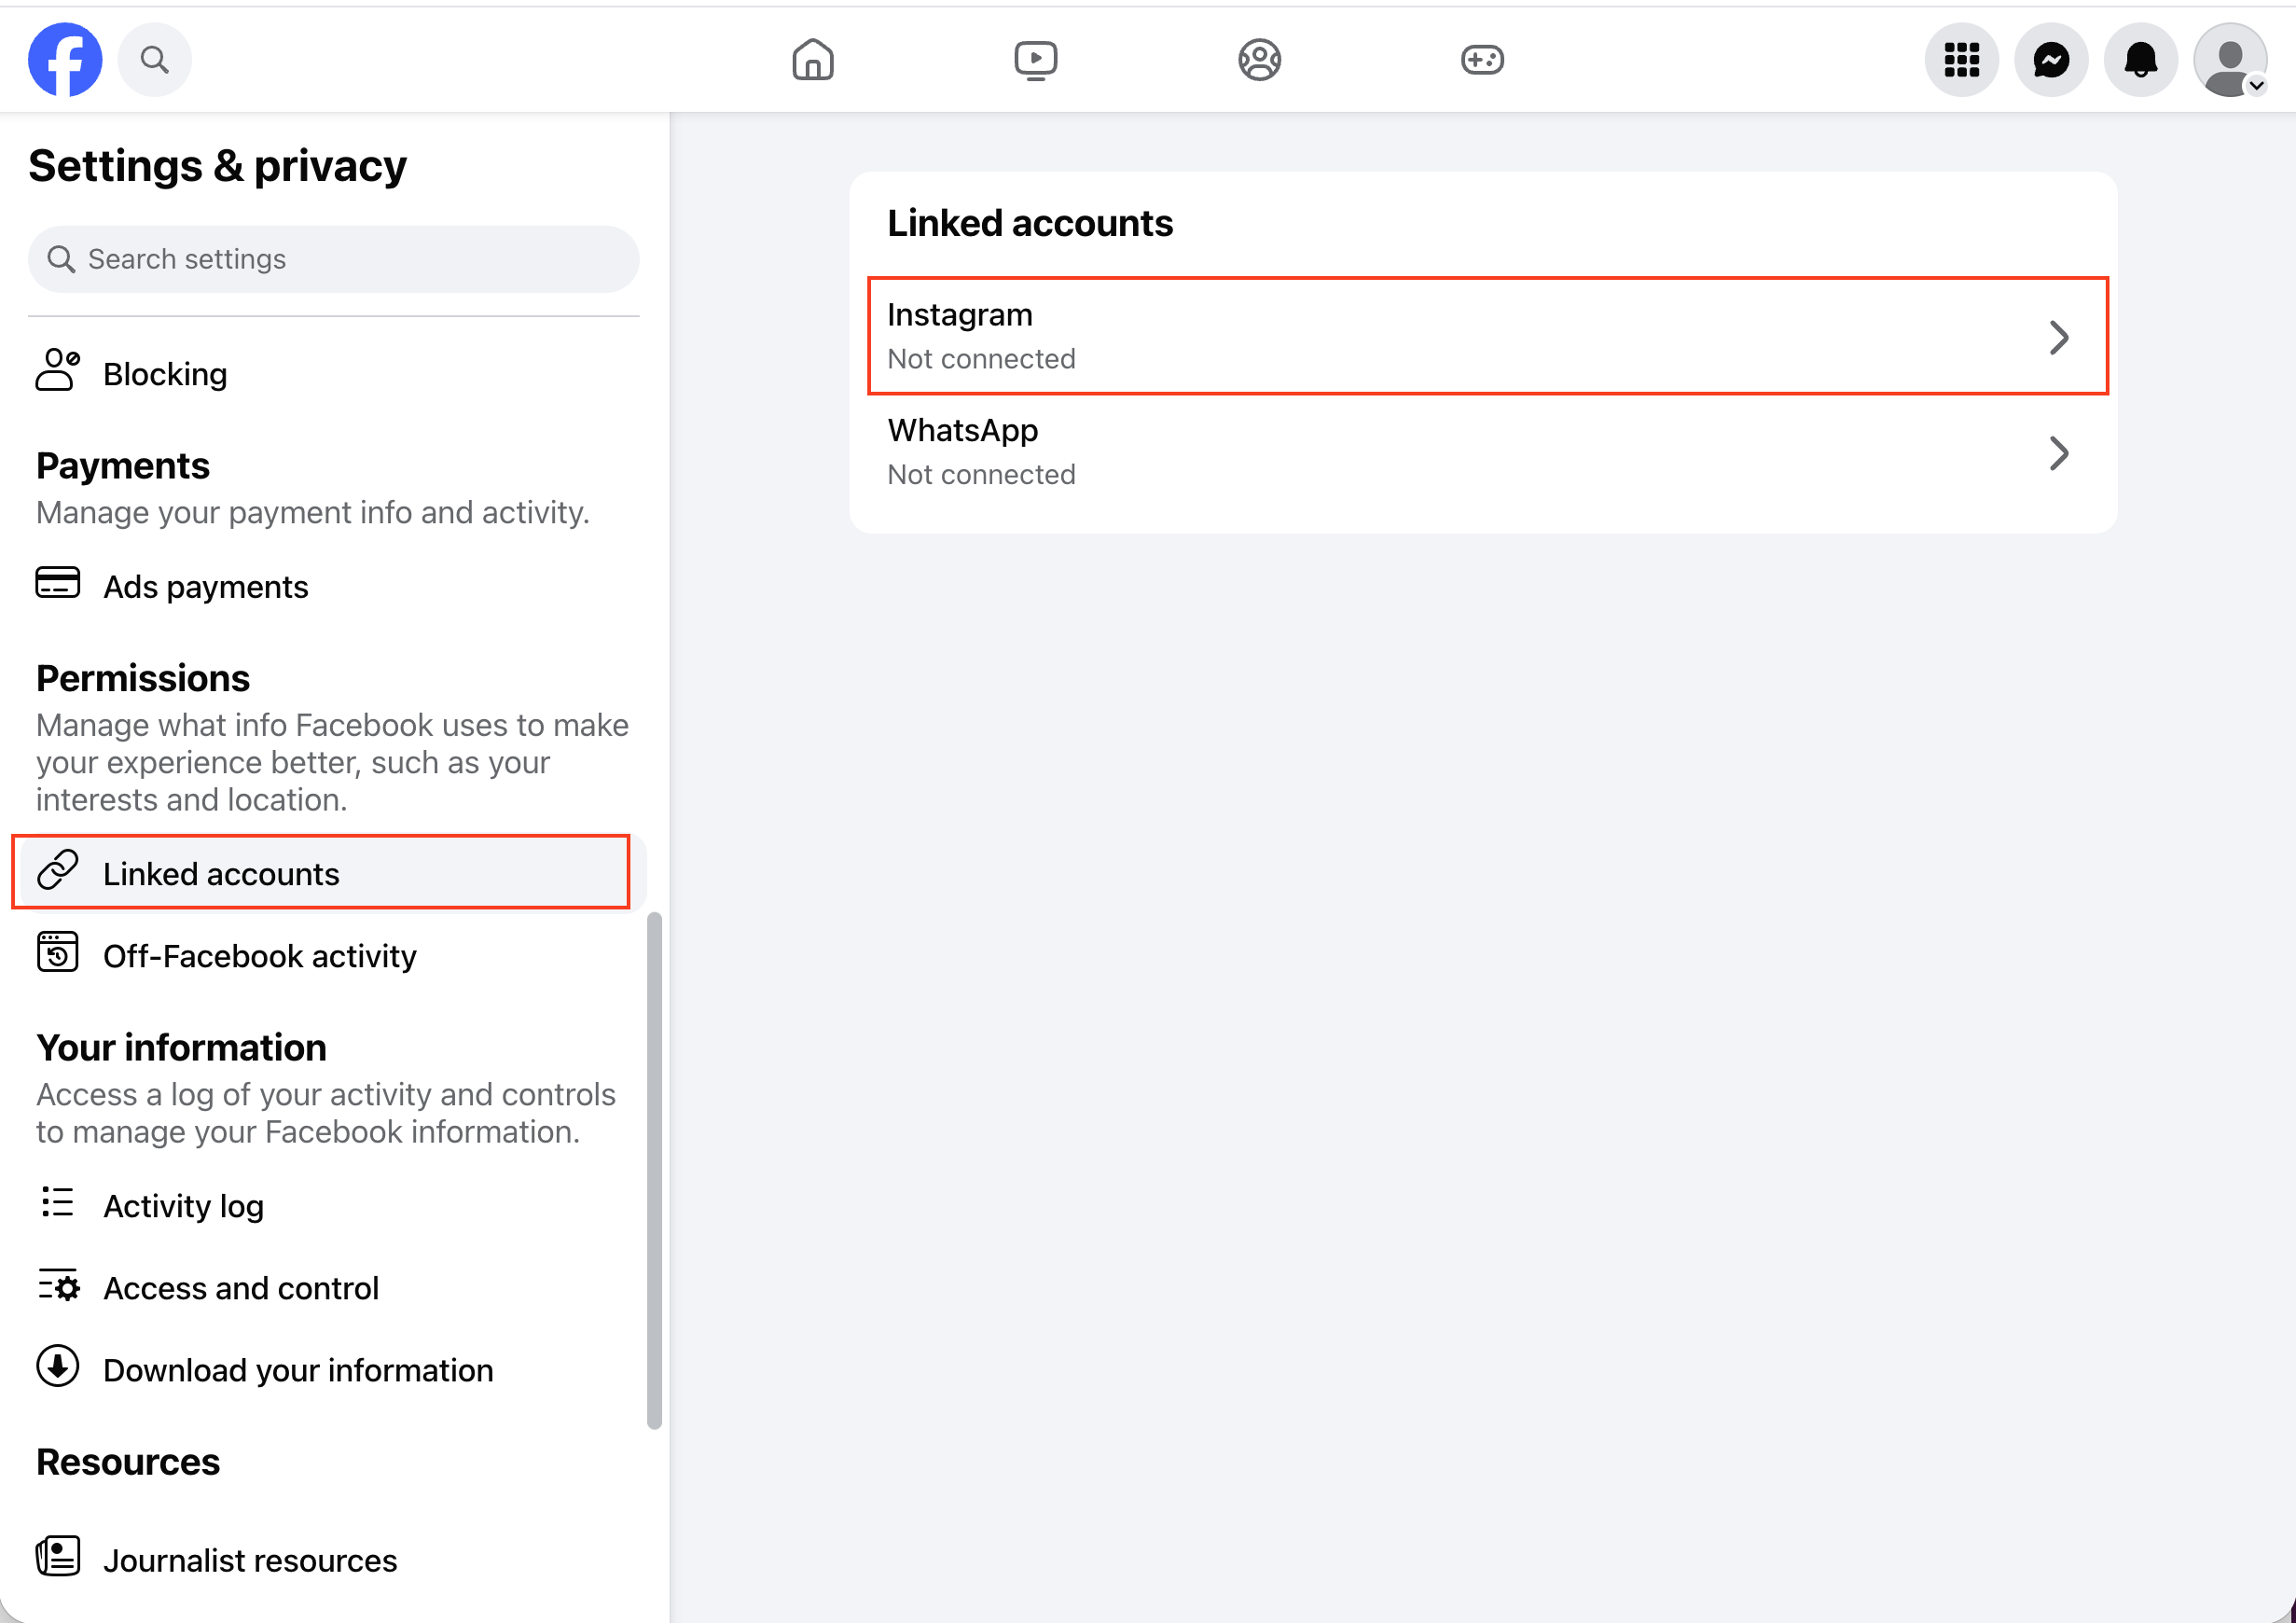Click the Settings & privacy heading

(x=218, y=166)
